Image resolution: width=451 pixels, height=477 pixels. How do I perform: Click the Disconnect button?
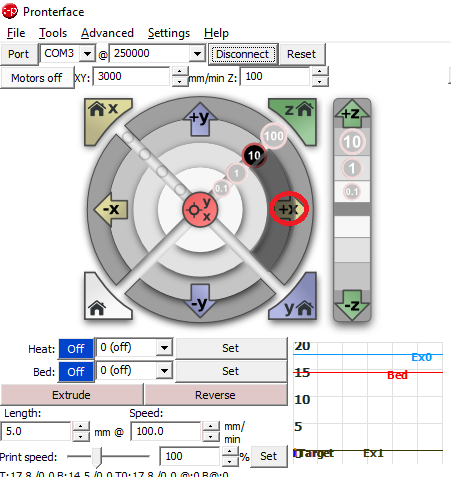coord(243,54)
